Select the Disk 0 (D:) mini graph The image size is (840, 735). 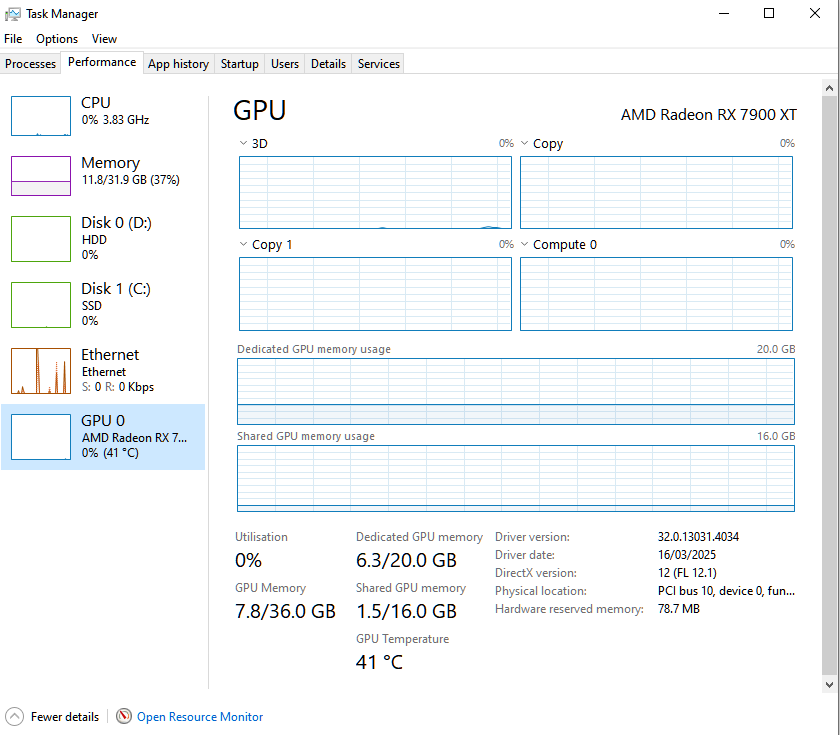click(x=41, y=239)
